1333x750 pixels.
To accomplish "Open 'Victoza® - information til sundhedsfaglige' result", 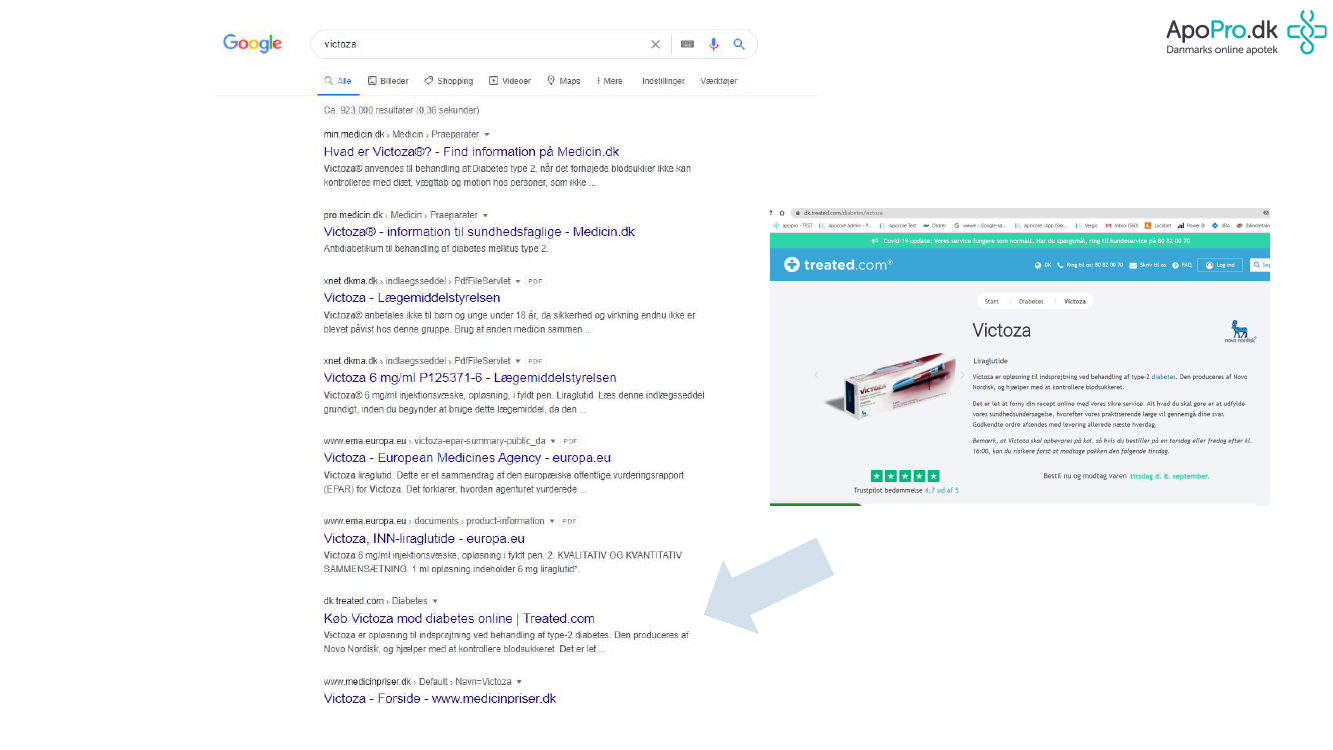I will [479, 232].
